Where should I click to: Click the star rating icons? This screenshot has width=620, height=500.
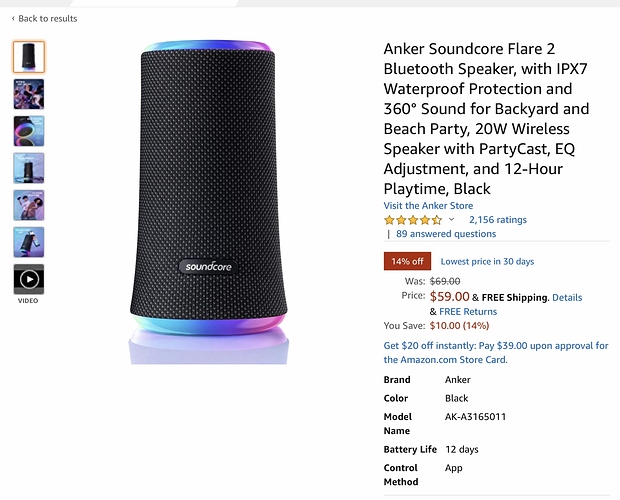tap(413, 220)
